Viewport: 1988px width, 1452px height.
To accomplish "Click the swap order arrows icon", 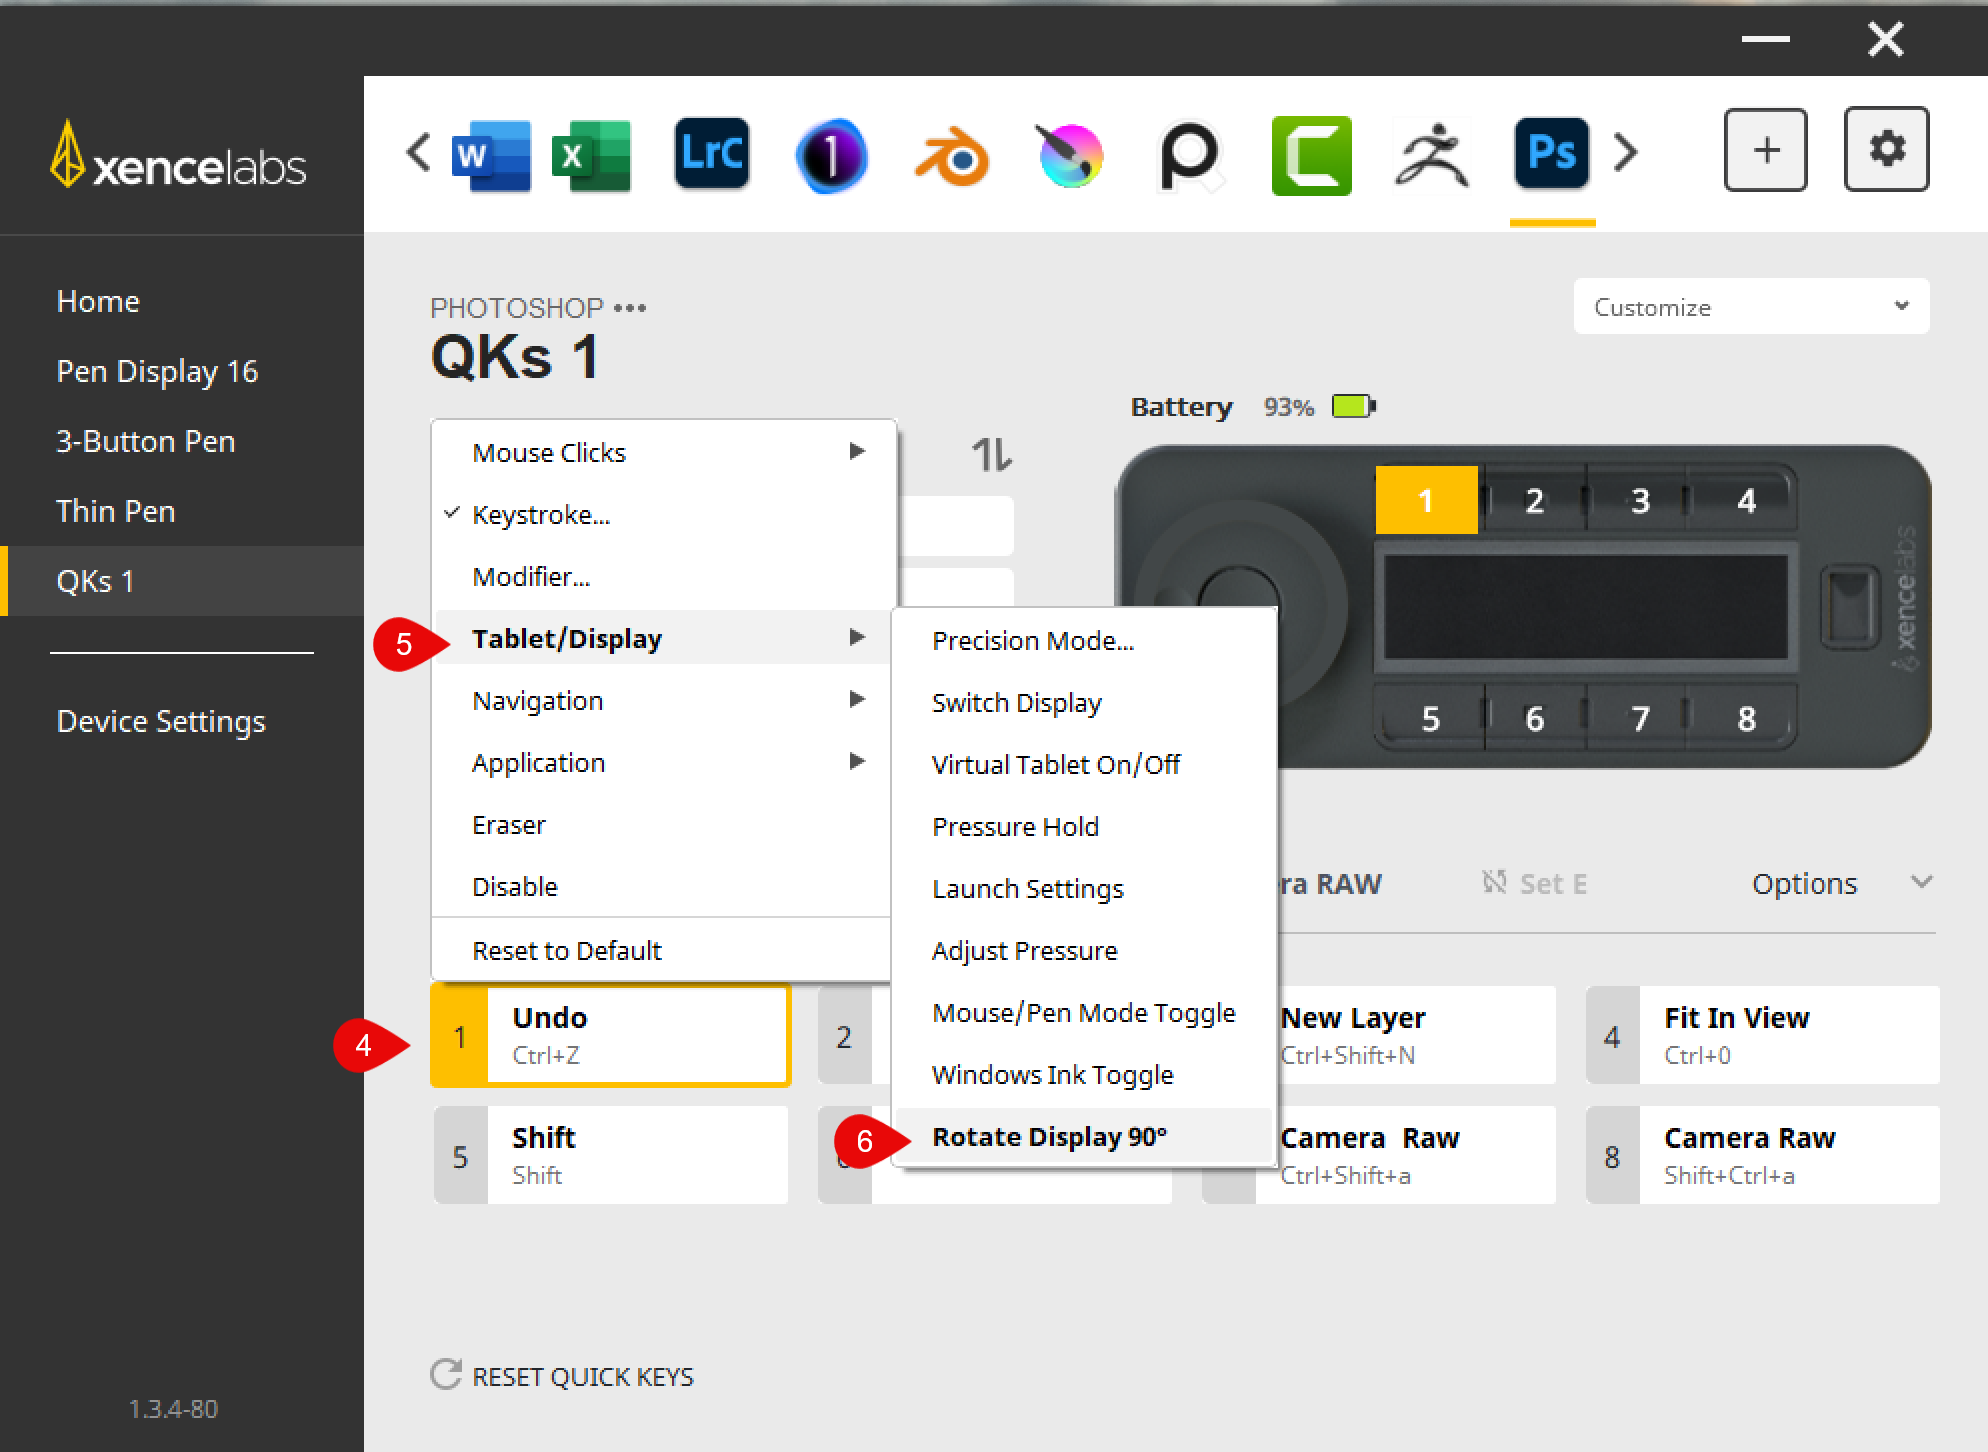I will (x=991, y=455).
